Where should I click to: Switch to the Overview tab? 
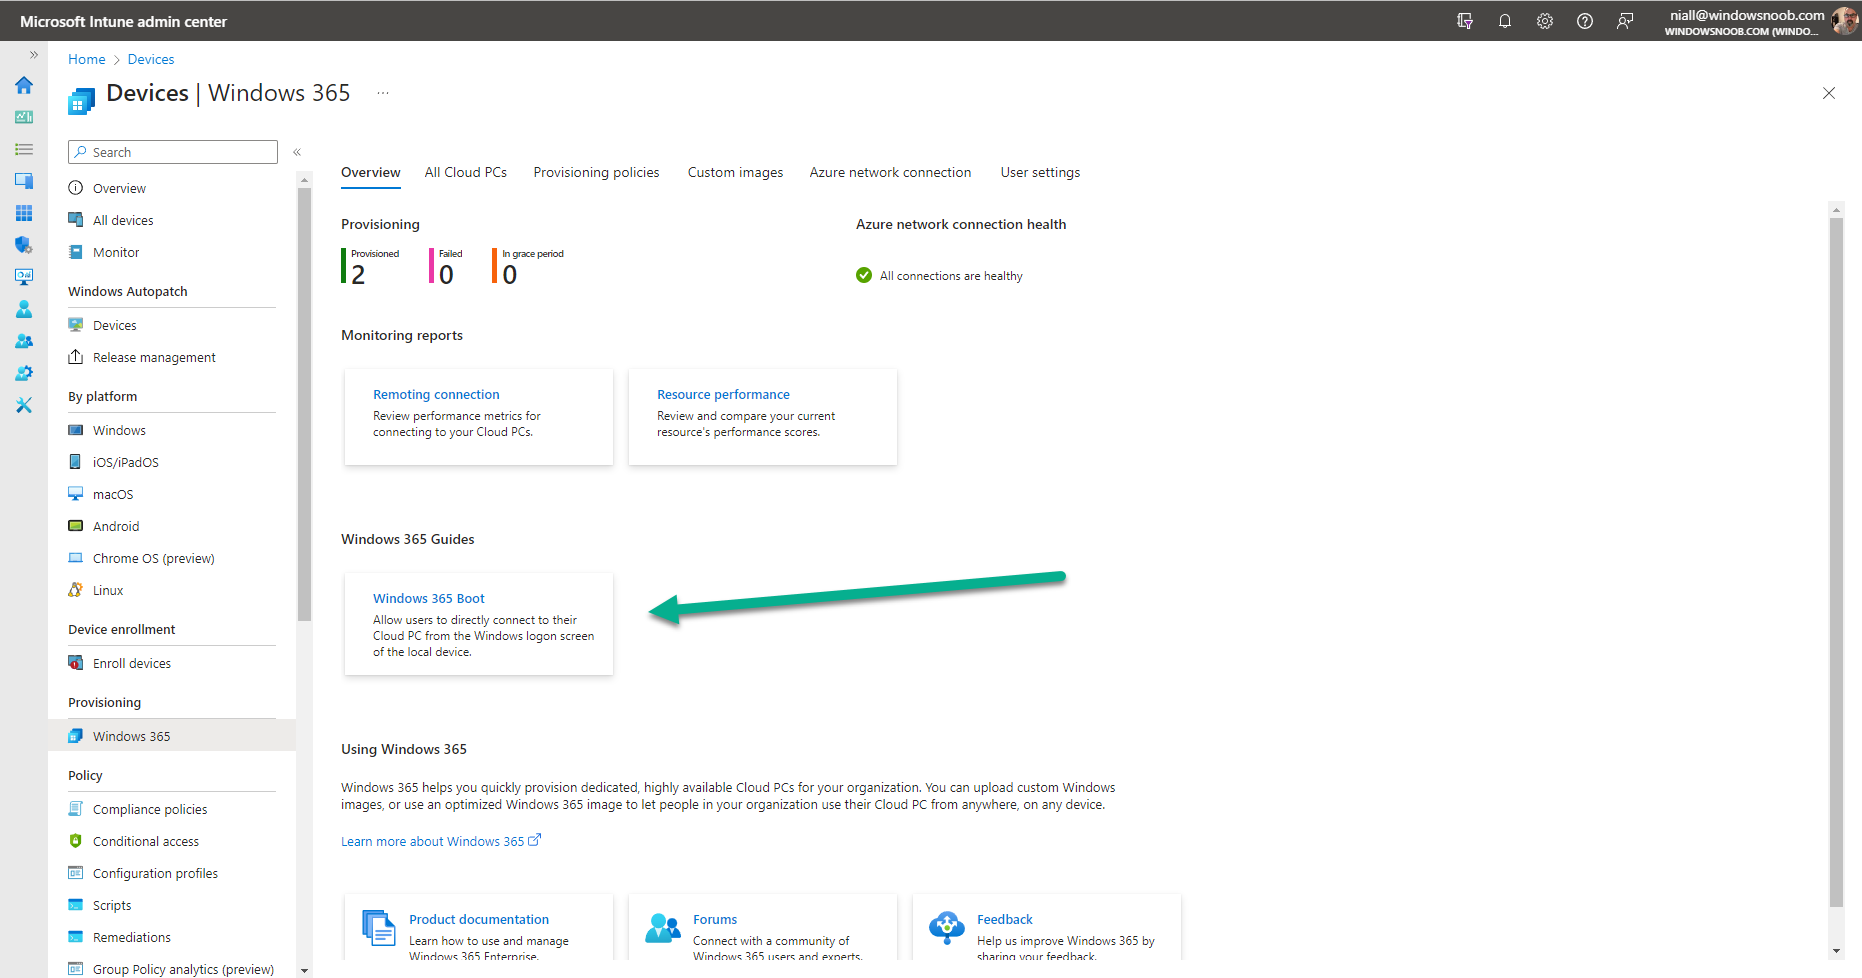(371, 172)
